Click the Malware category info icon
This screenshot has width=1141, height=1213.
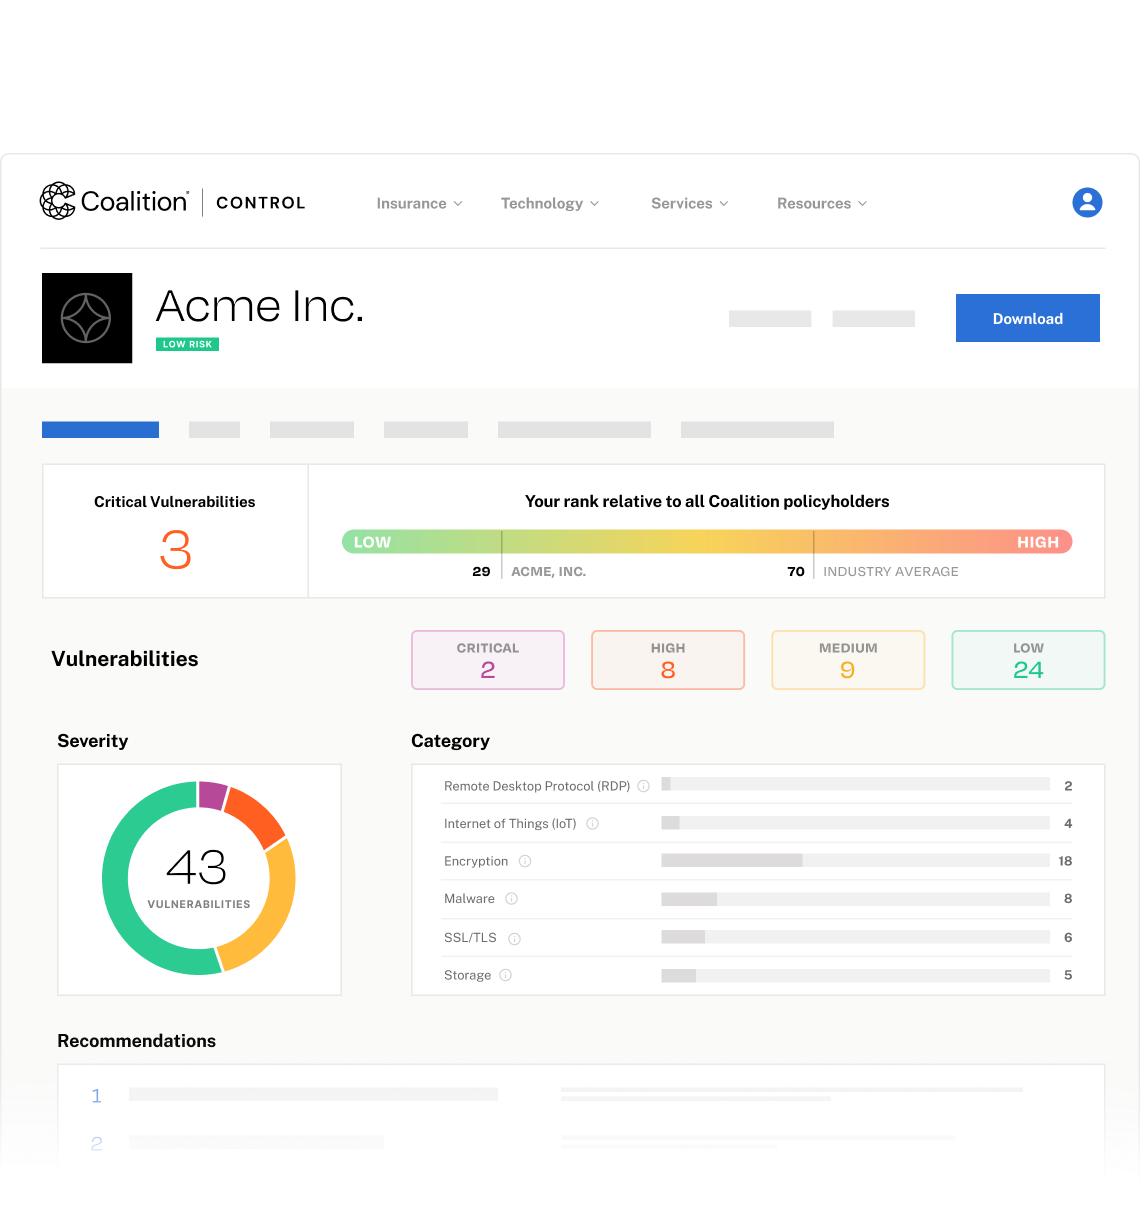511,898
